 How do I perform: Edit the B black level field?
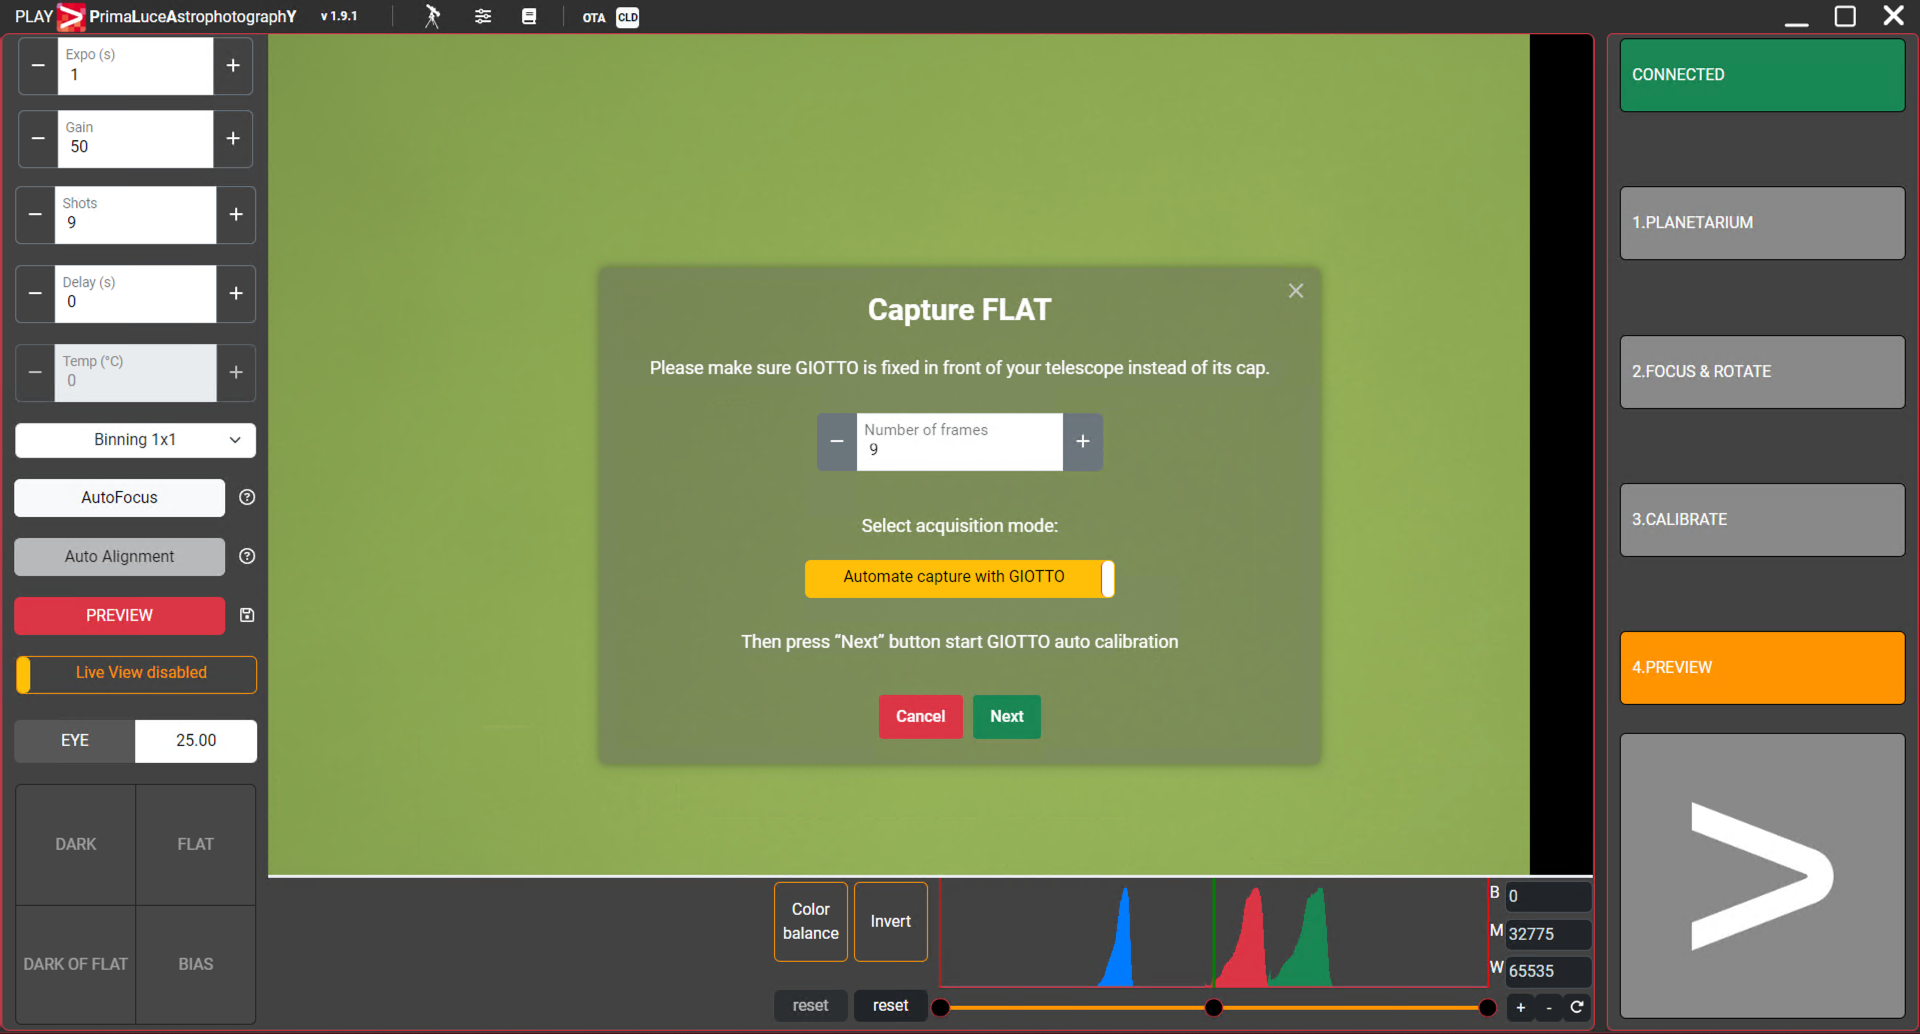coord(1548,897)
